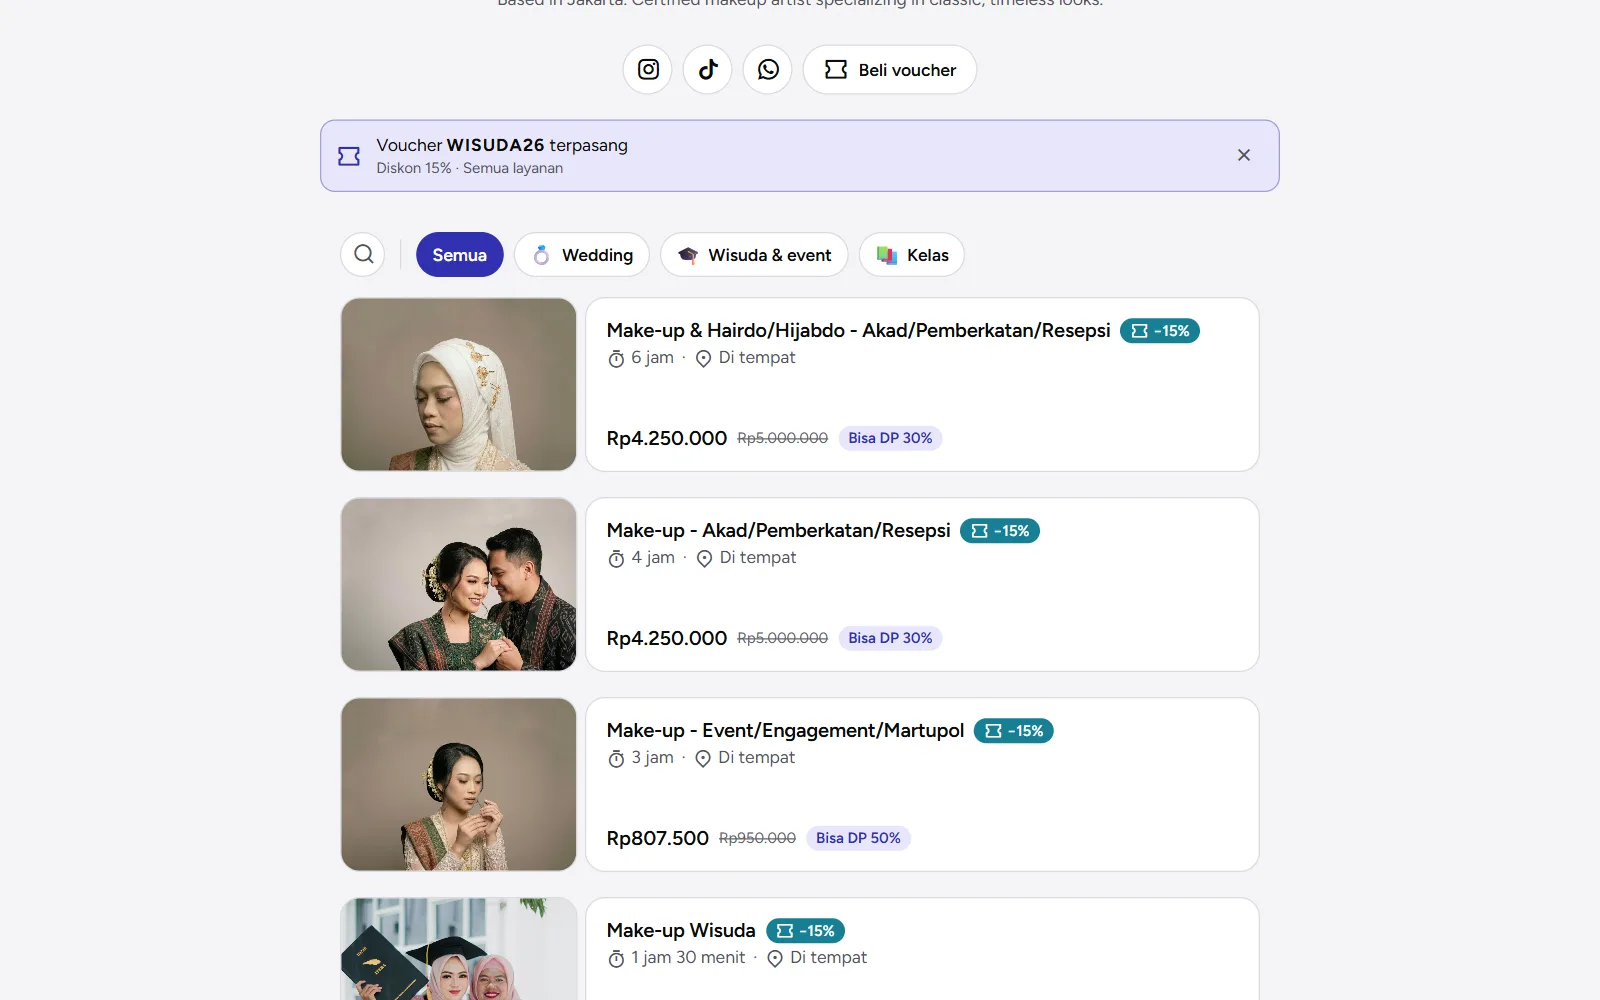Click the Beli voucher button
The width and height of the screenshot is (1600, 1000).
click(890, 70)
